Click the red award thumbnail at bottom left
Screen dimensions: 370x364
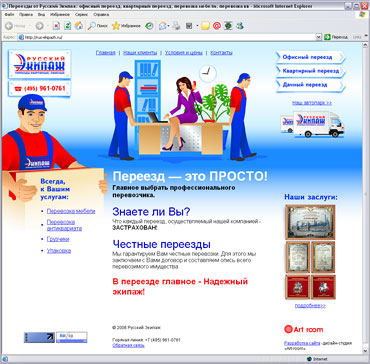(297, 287)
